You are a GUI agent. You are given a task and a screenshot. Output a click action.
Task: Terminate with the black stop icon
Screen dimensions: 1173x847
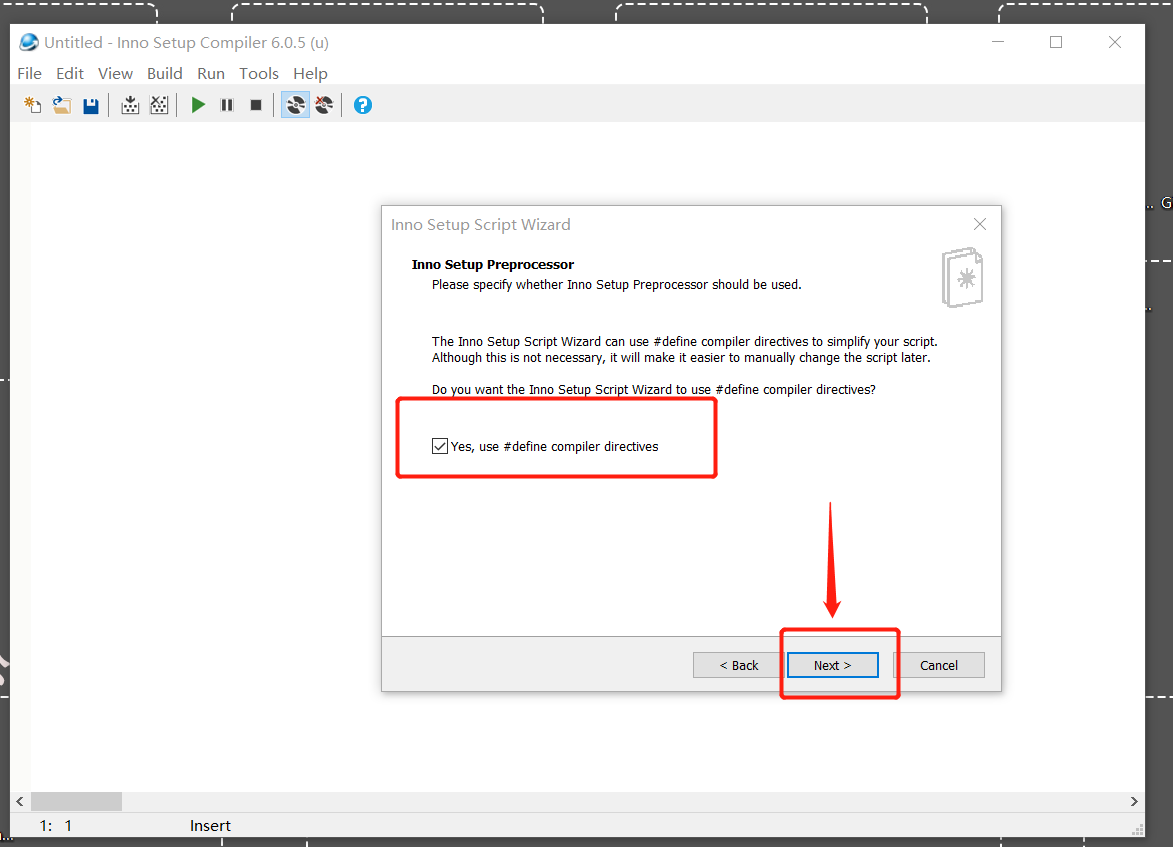click(256, 106)
